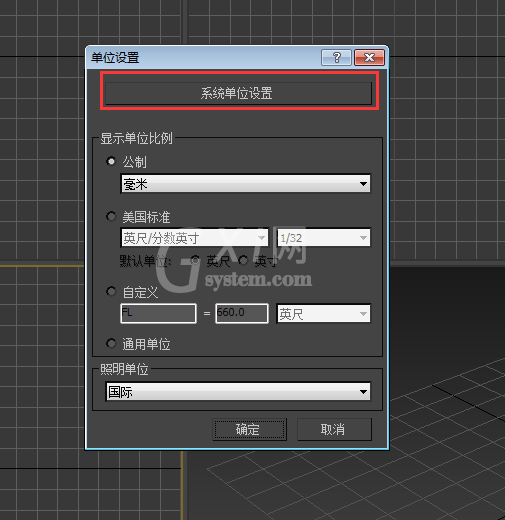Screen dimensions: 505x520
Task: Open the 国际 lighting units dropdown
Action: point(238,392)
